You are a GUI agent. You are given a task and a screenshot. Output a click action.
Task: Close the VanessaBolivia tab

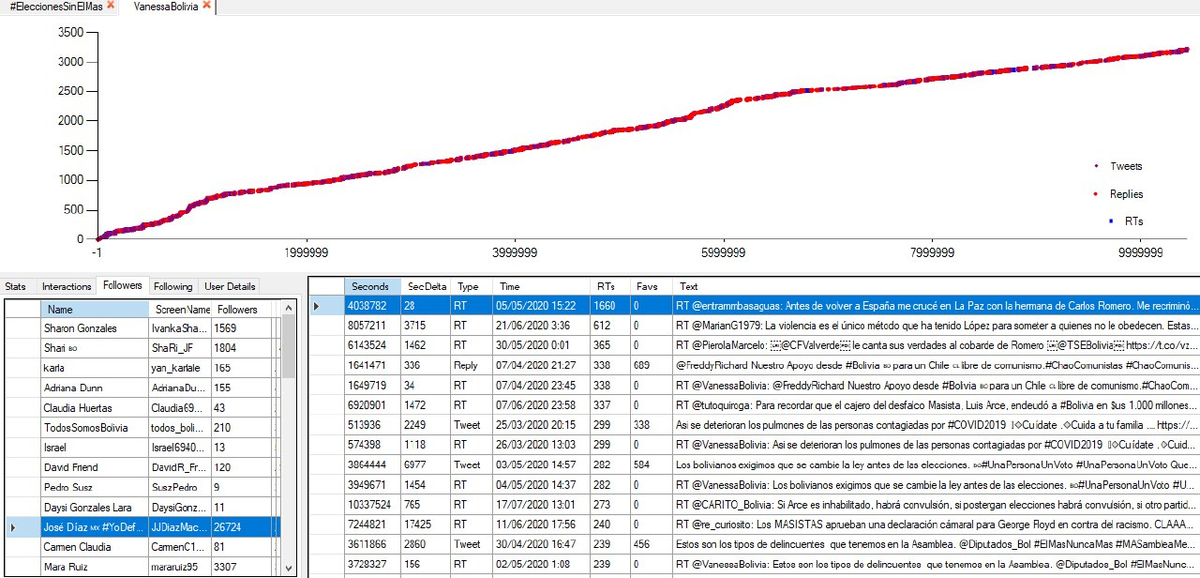click(206, 6)
